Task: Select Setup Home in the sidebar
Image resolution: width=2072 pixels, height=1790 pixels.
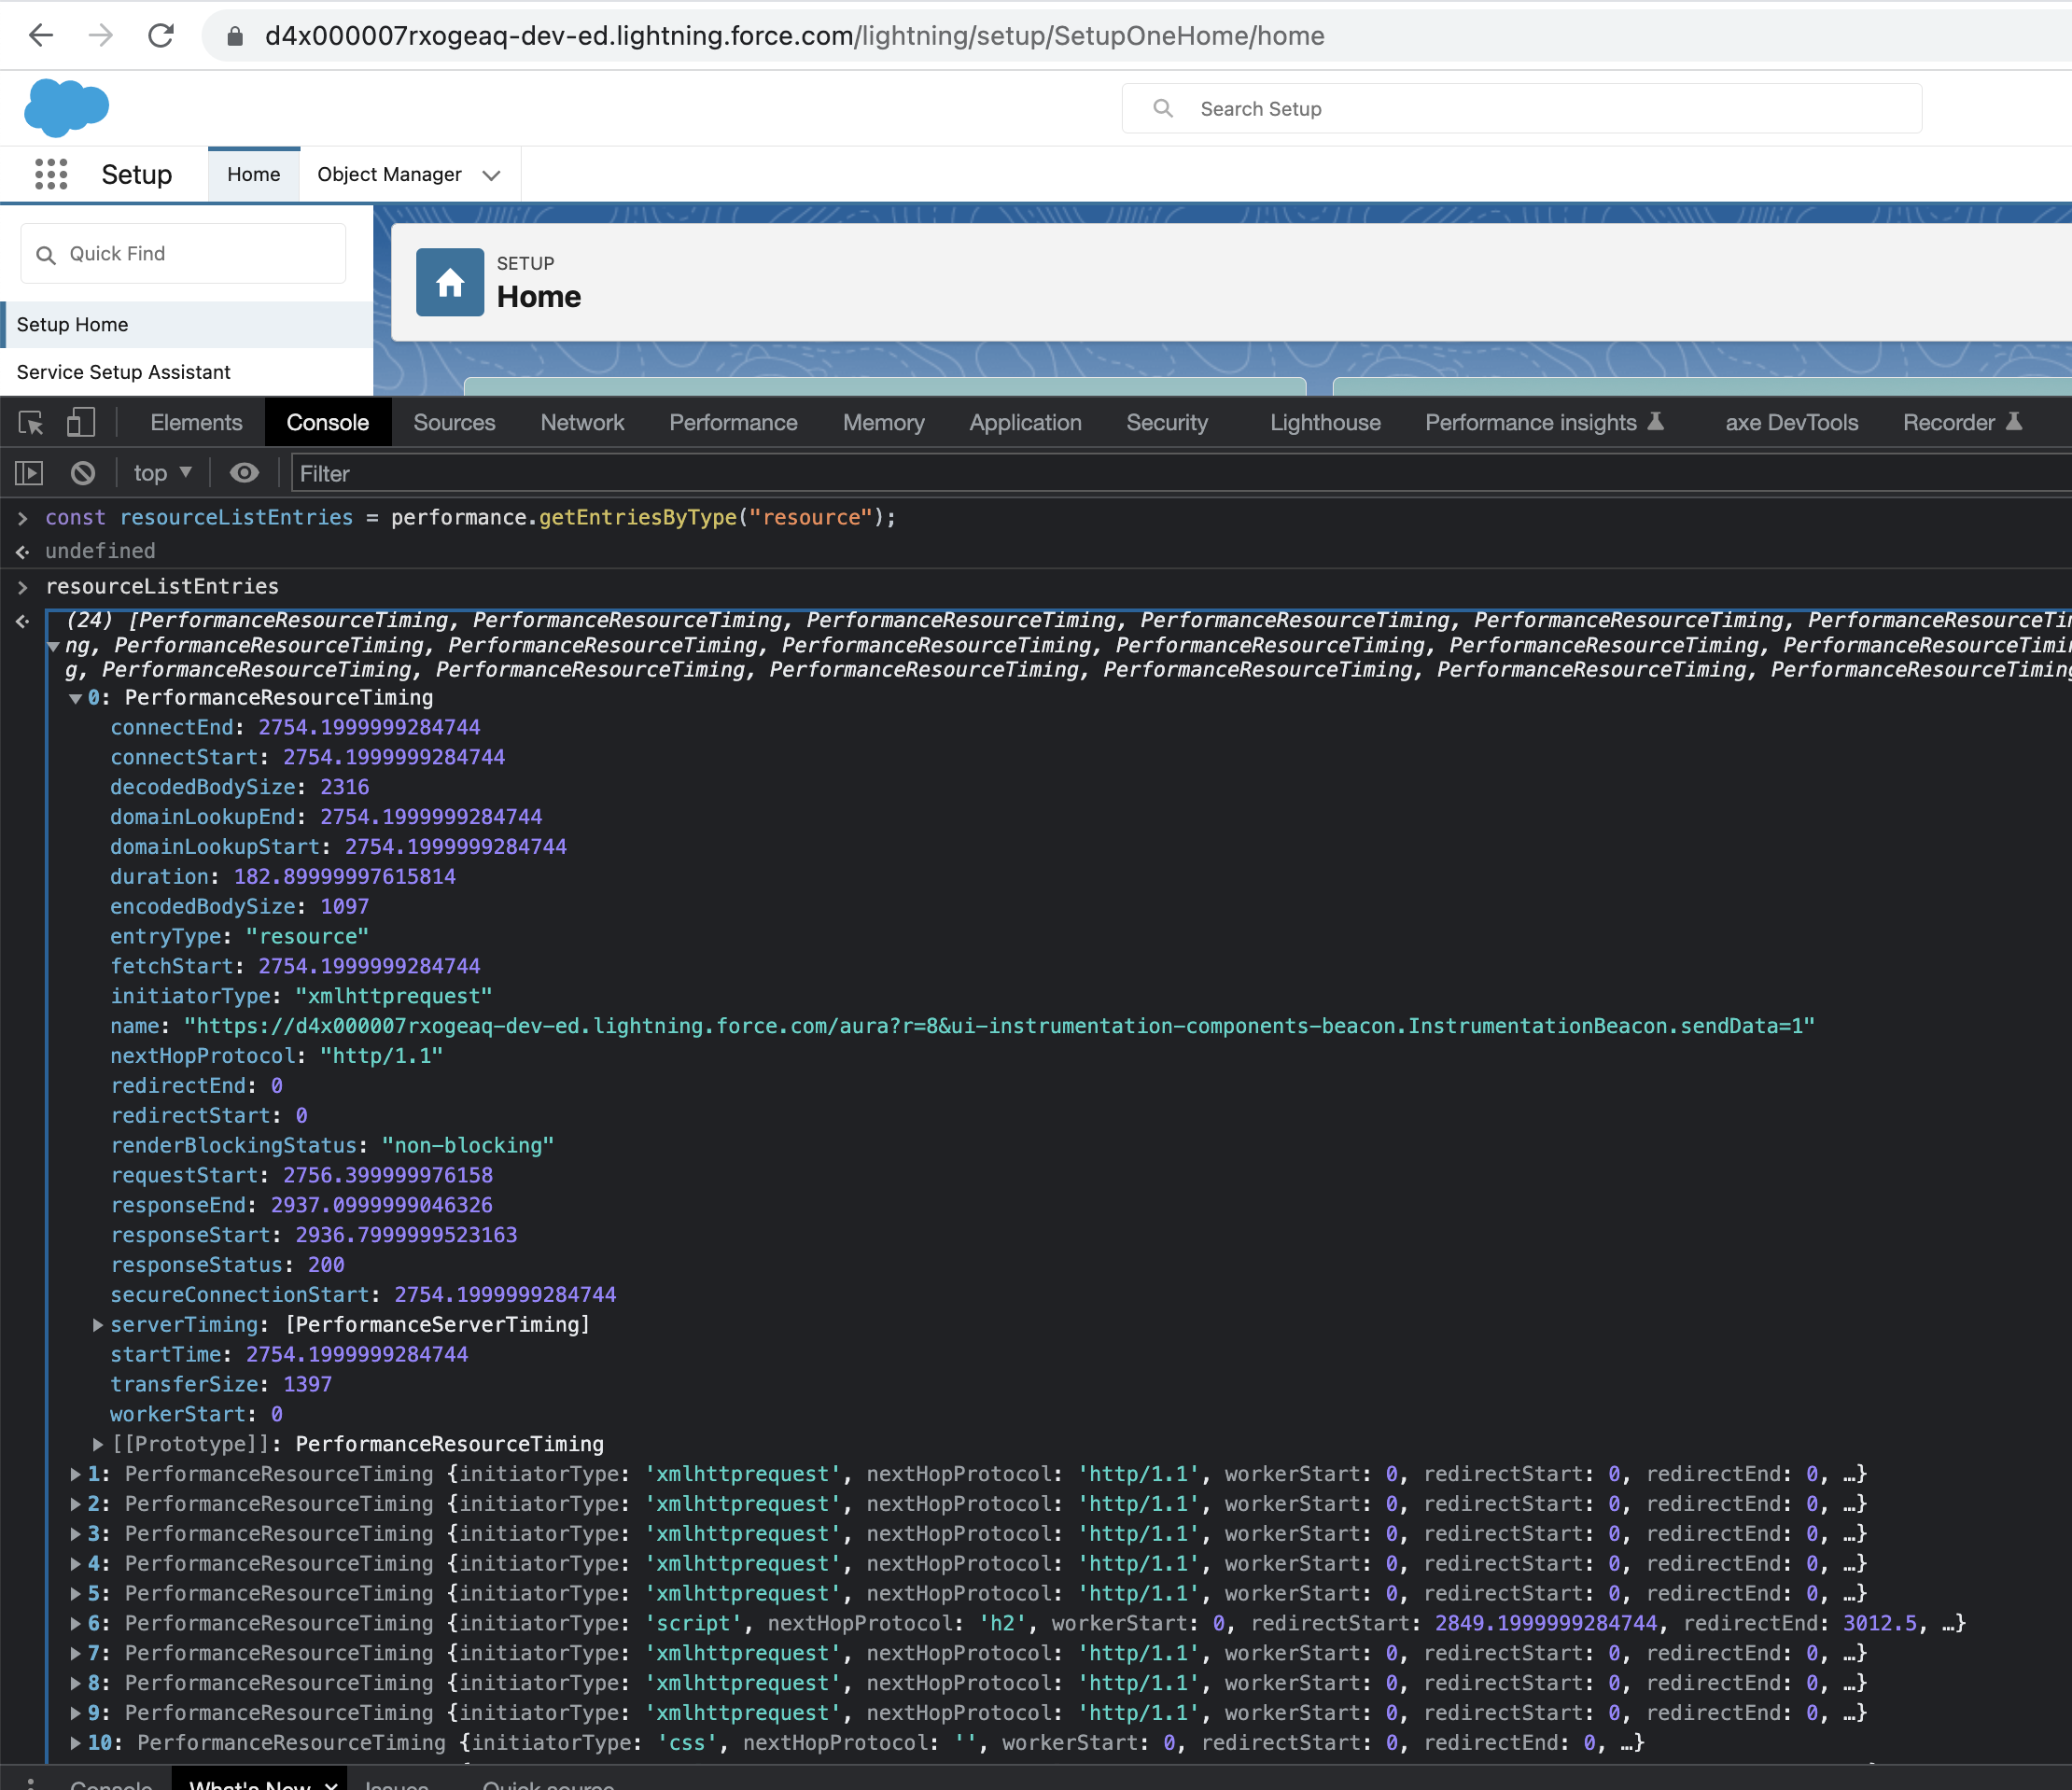Action: point(187,324)
